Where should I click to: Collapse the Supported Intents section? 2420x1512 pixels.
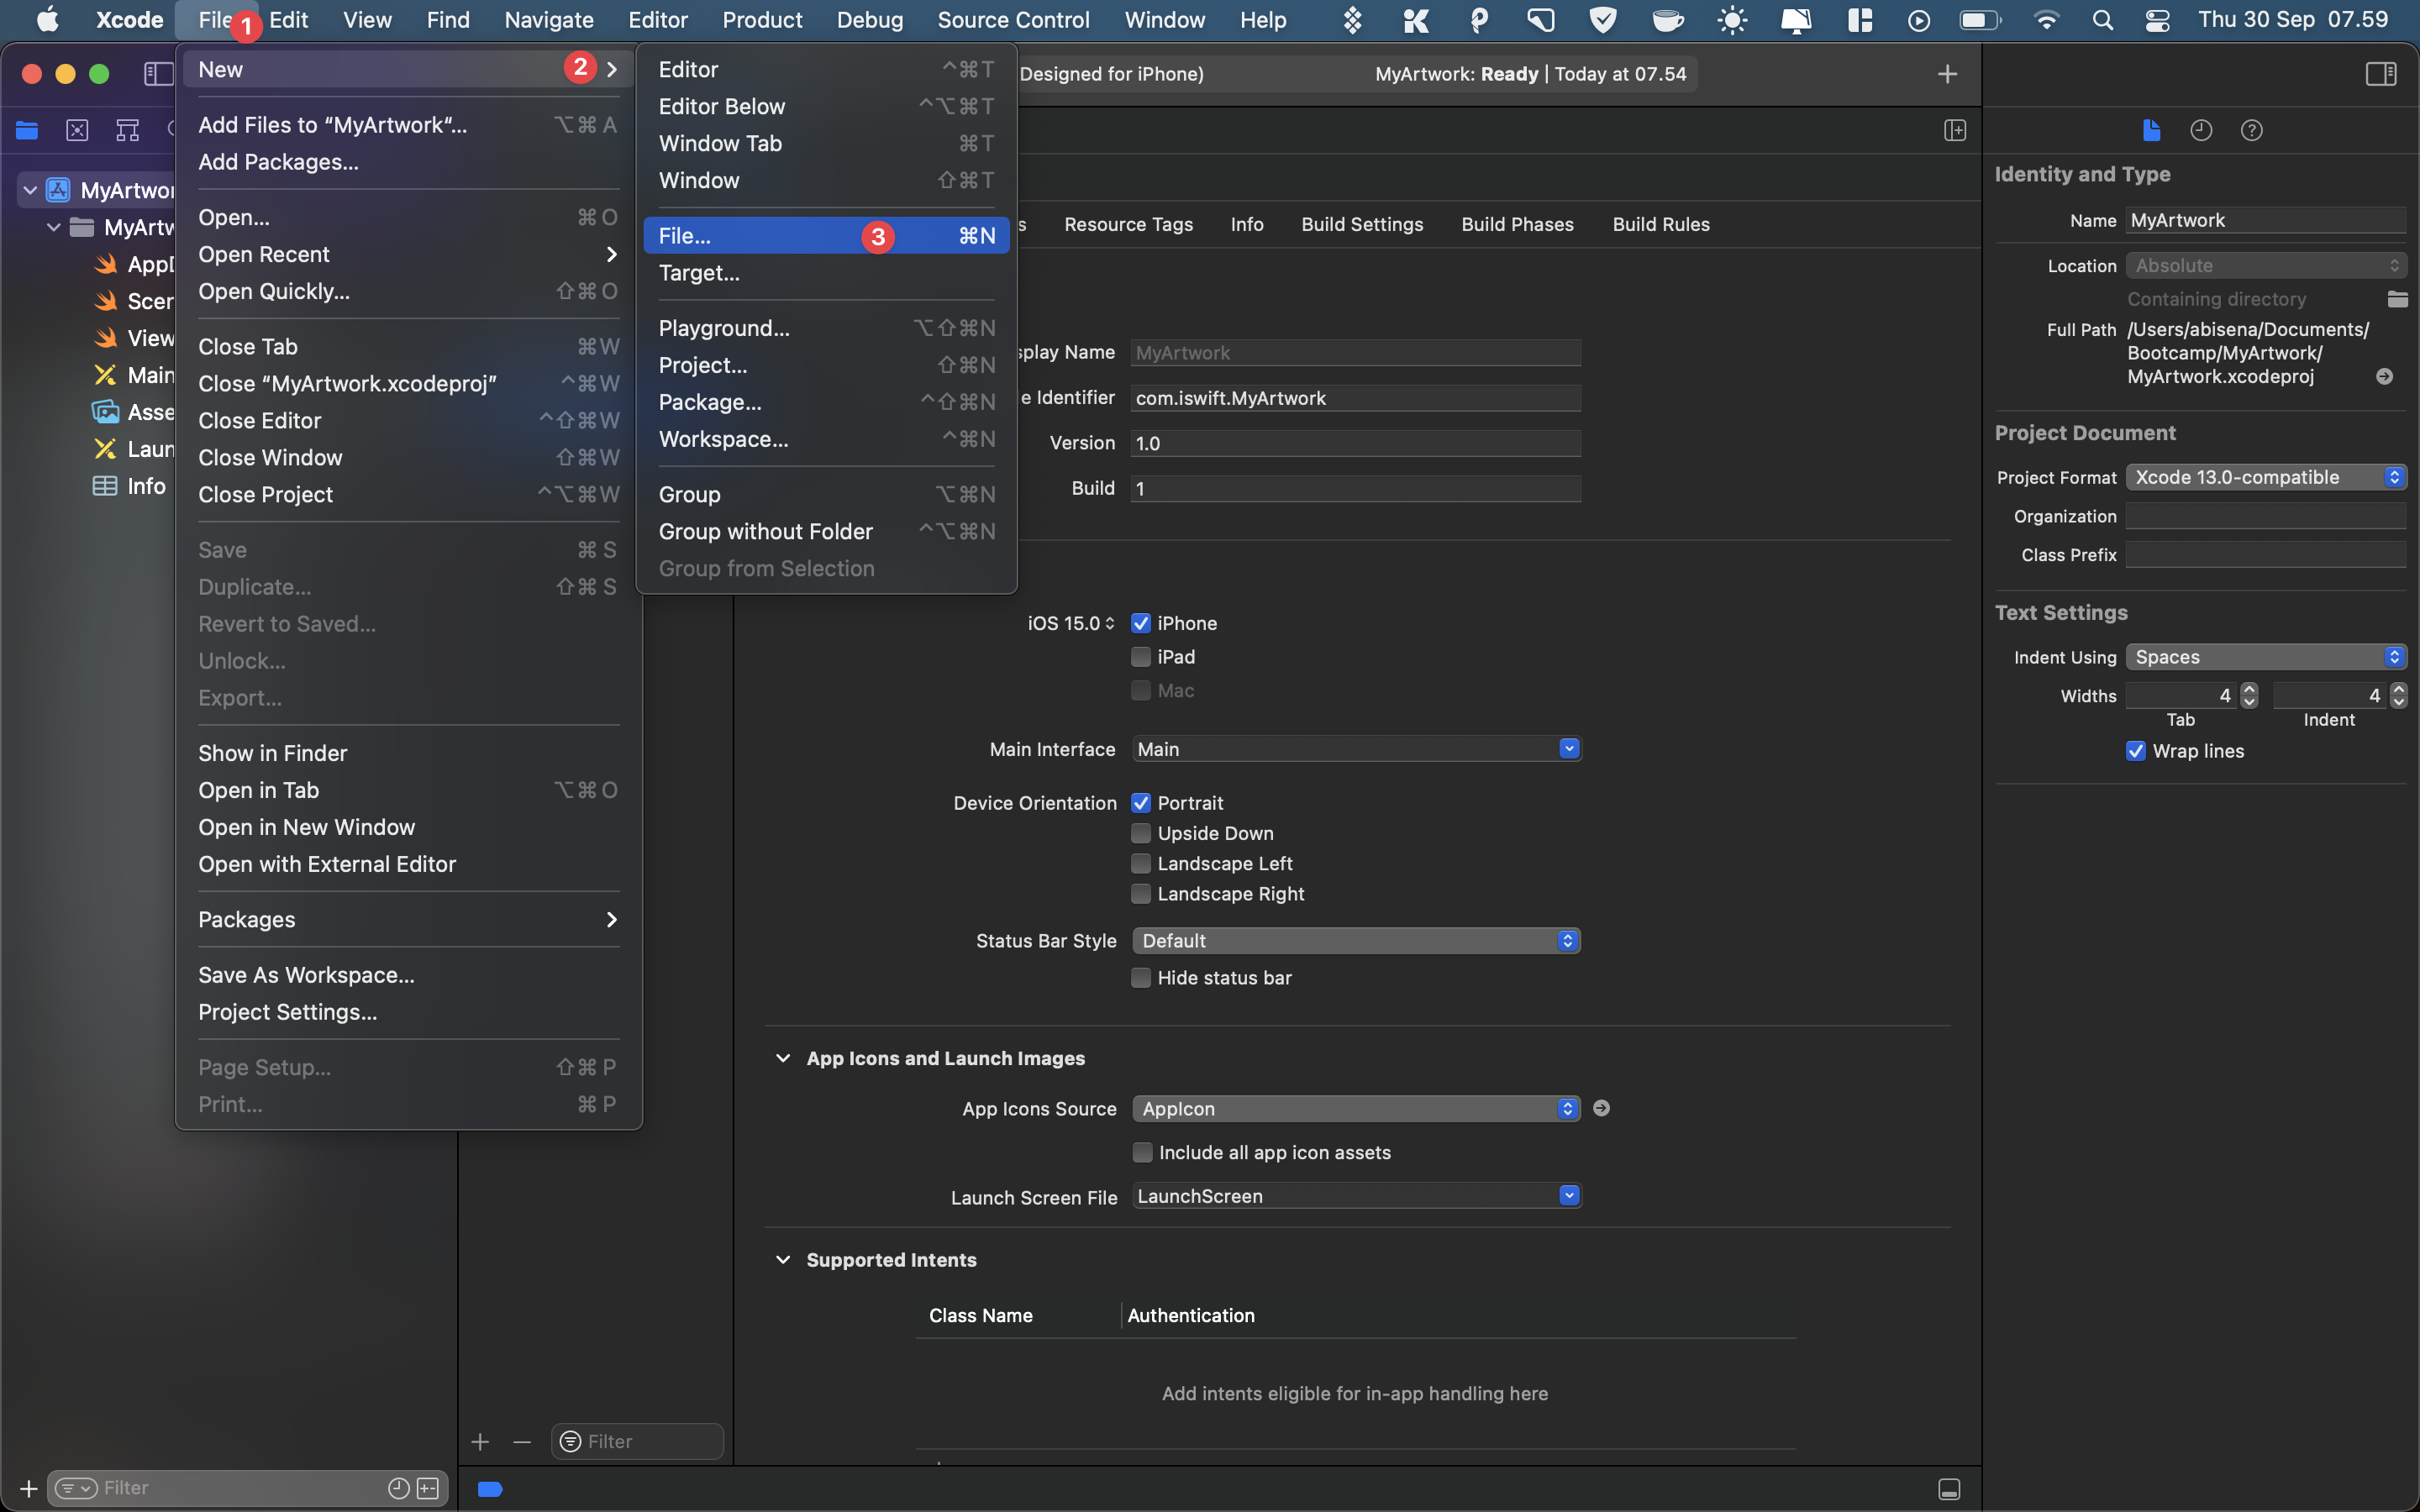(783, 1260)
